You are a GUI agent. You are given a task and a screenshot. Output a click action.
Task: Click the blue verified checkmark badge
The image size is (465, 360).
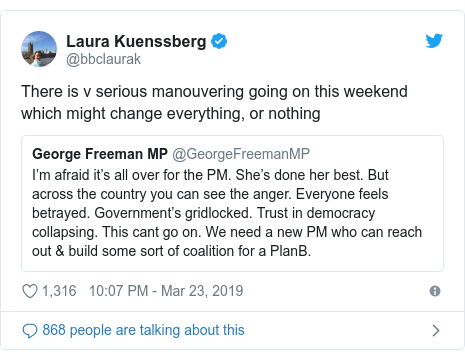tap(219, 41)
